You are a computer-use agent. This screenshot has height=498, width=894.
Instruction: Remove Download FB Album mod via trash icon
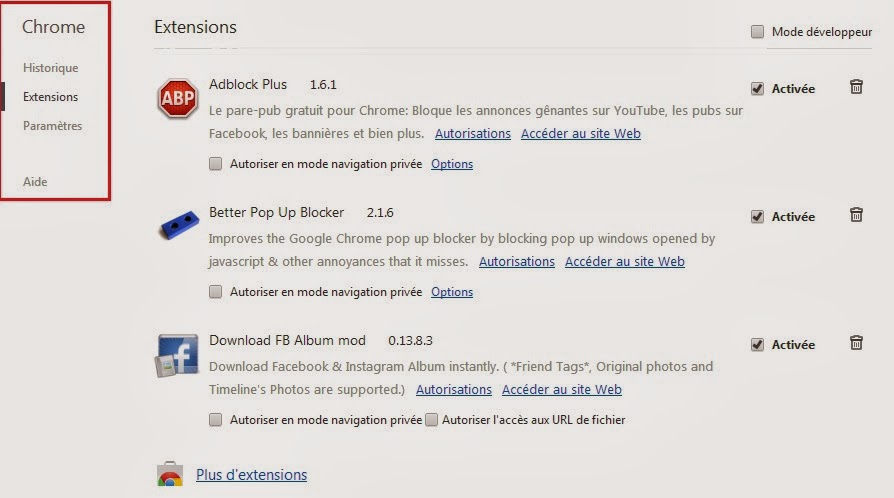click(x=856, y=343)
